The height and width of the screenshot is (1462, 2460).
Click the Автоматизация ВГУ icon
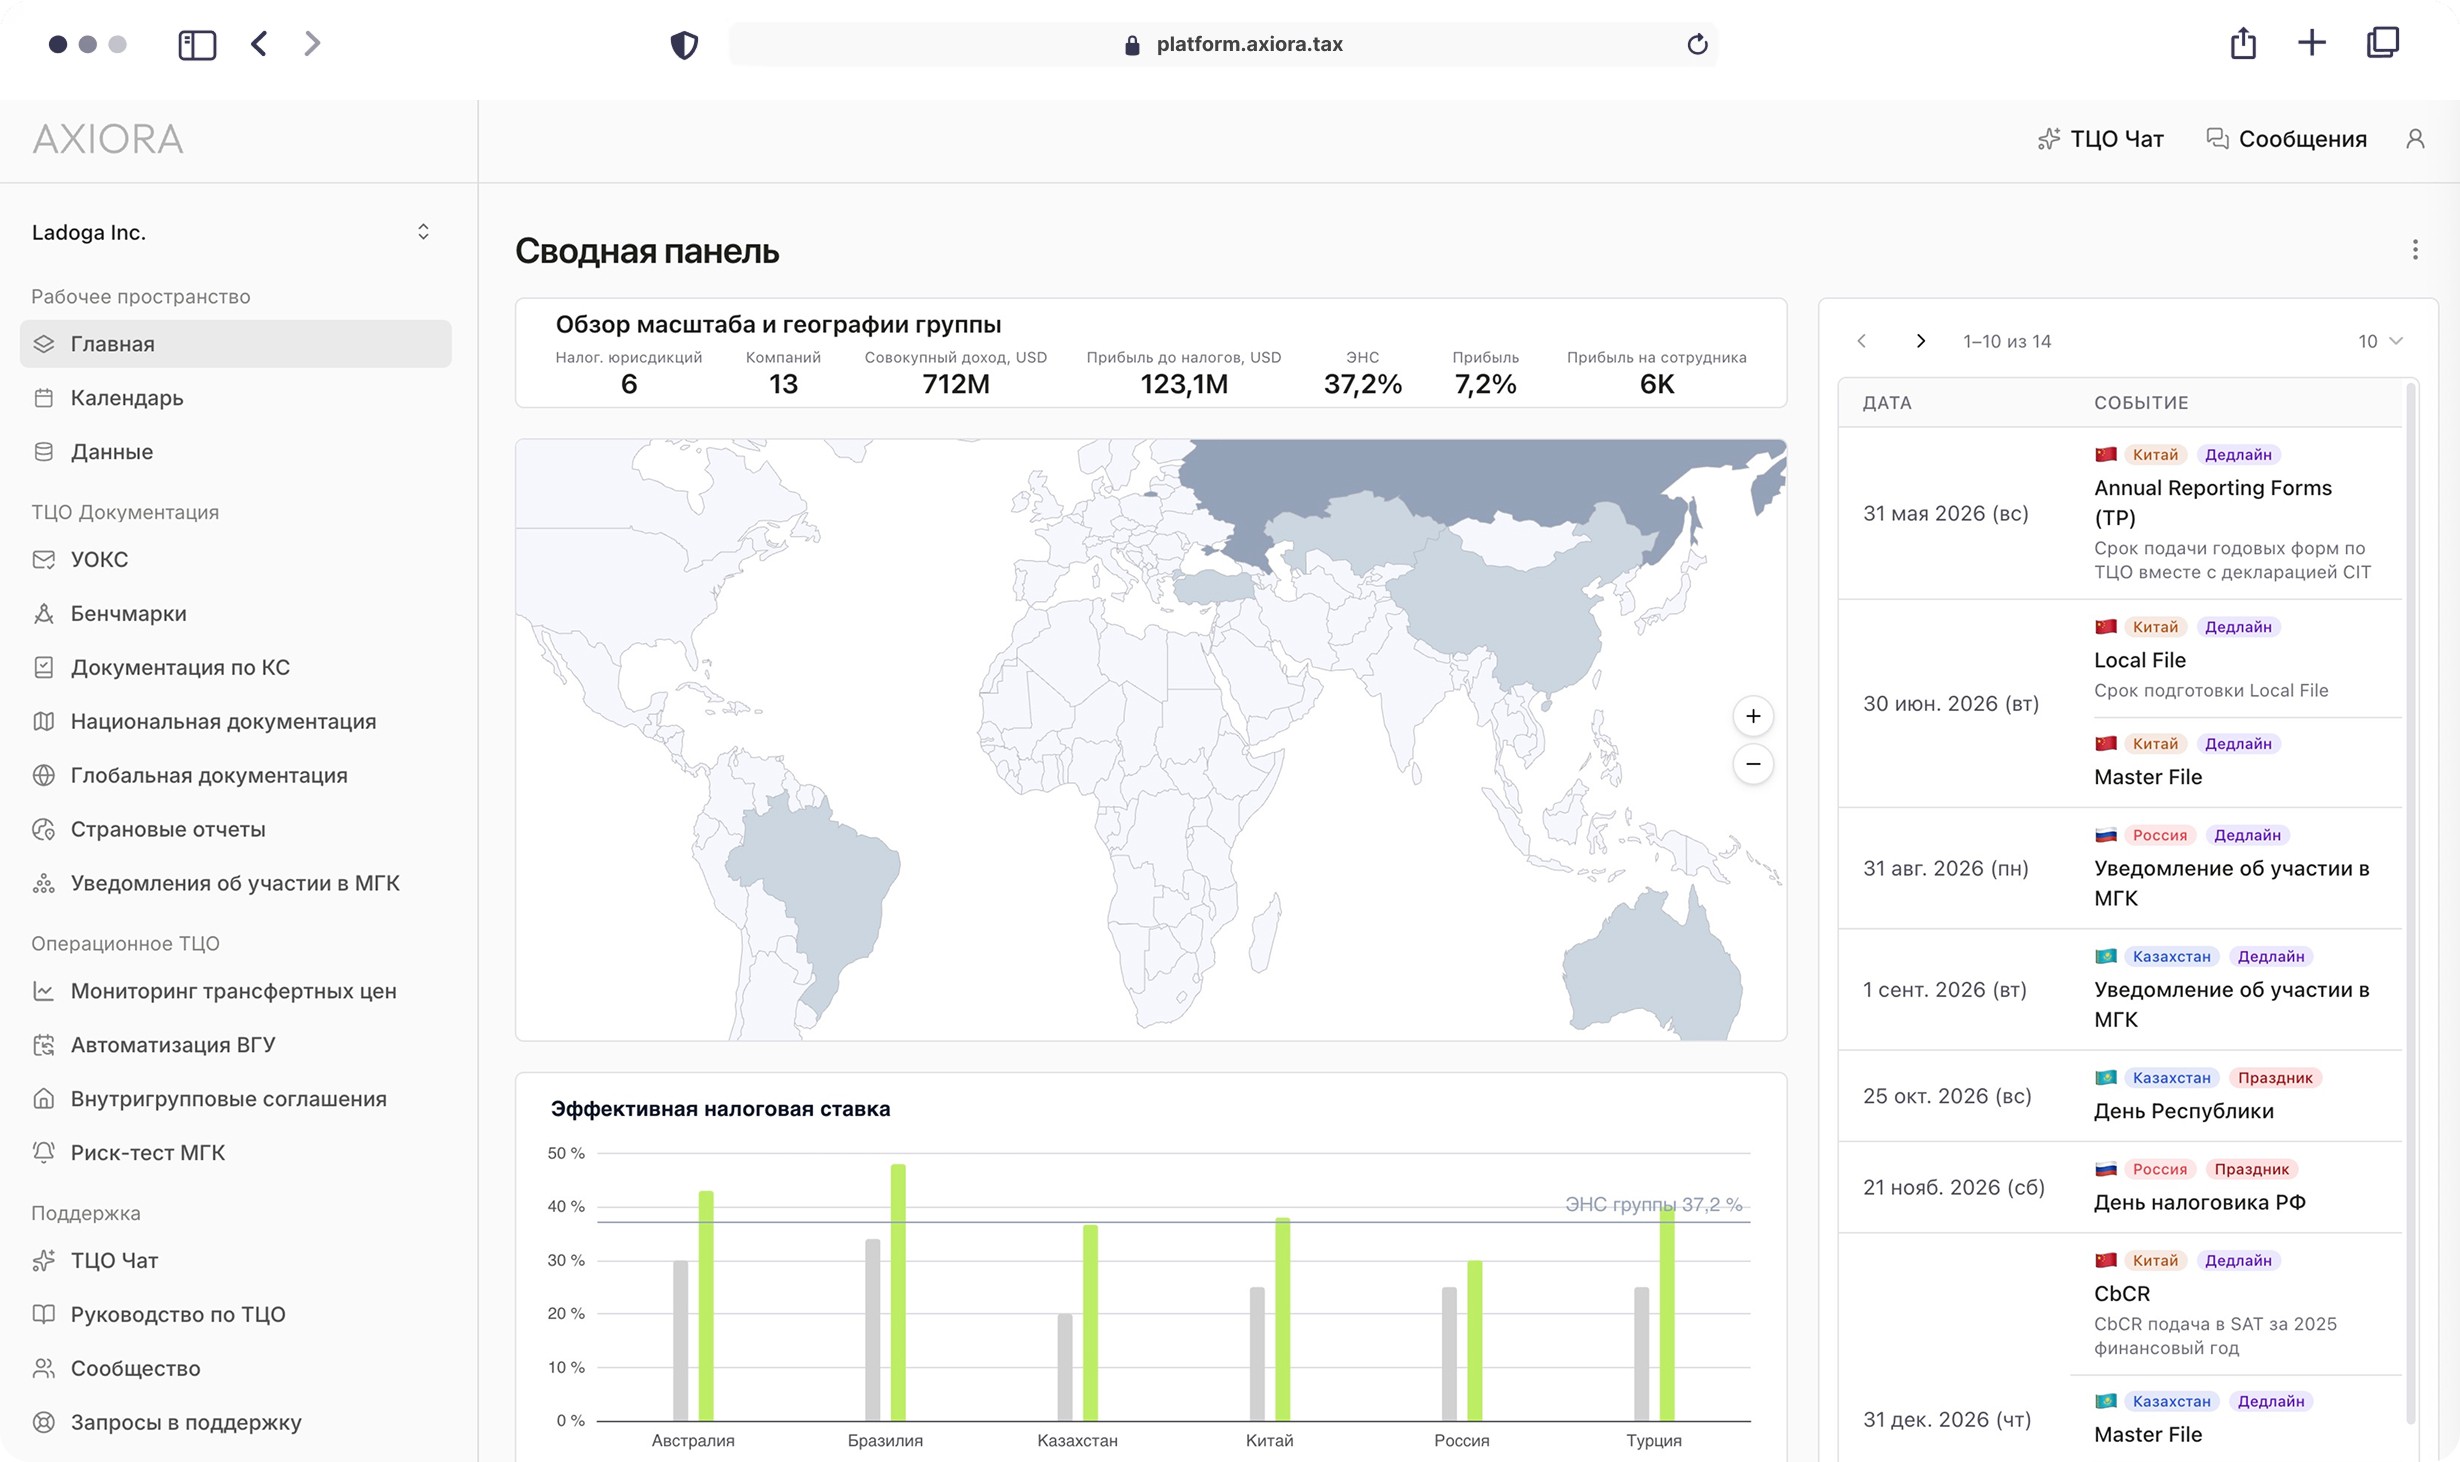click(x=43, y=1045)
